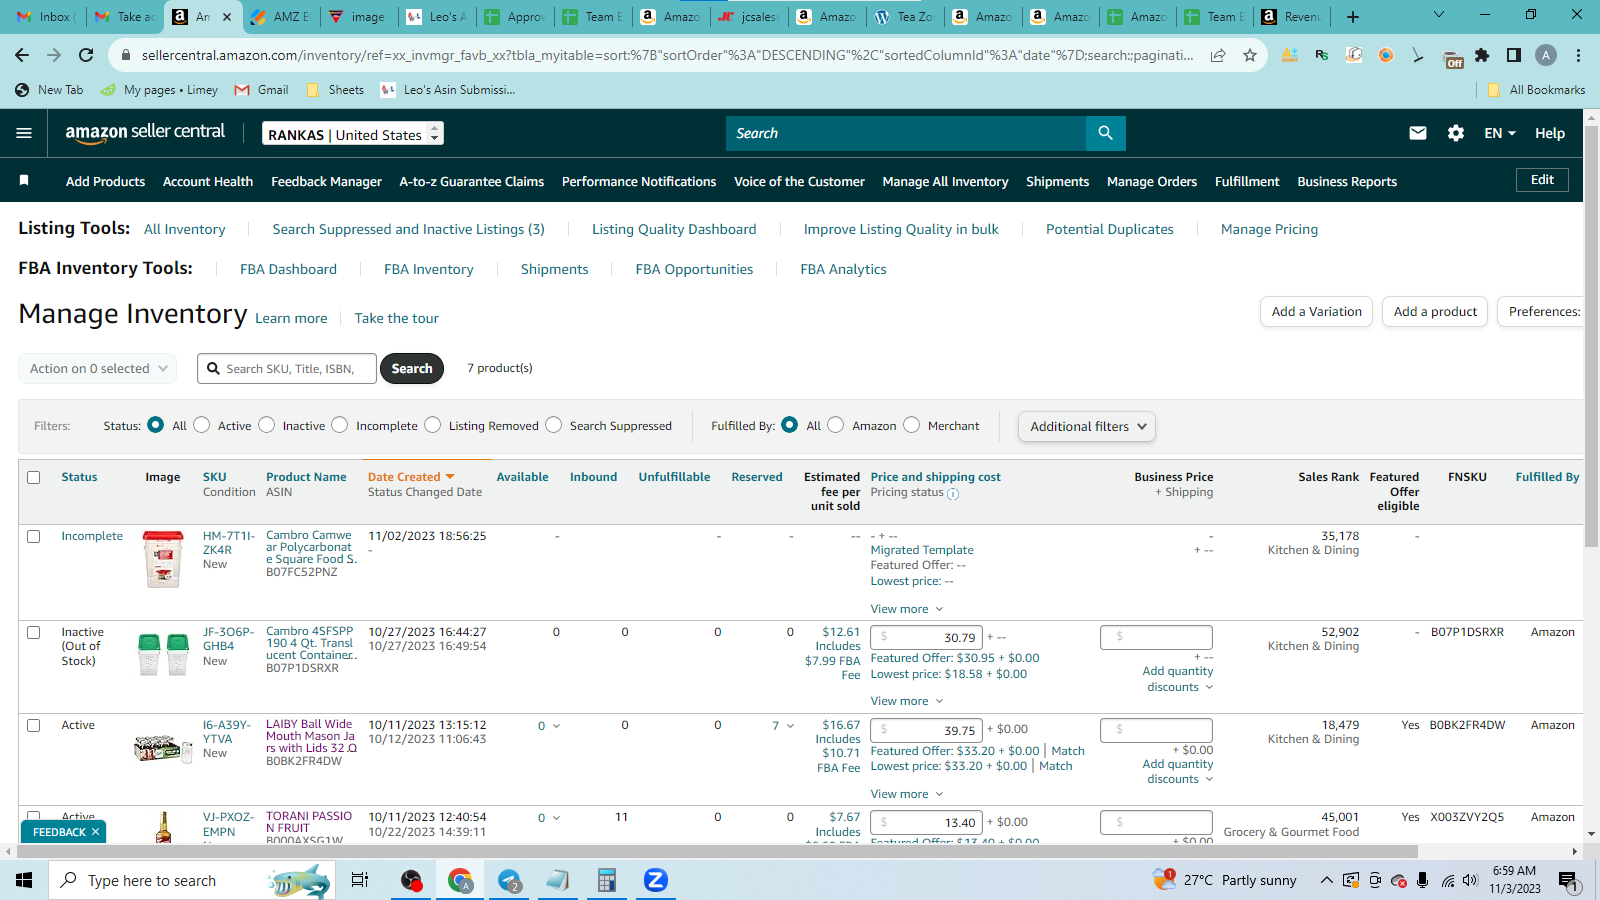This screenshot has height=900, width=1600.
Task: Click the Take the tour link
Action: (x=396, y=318)
